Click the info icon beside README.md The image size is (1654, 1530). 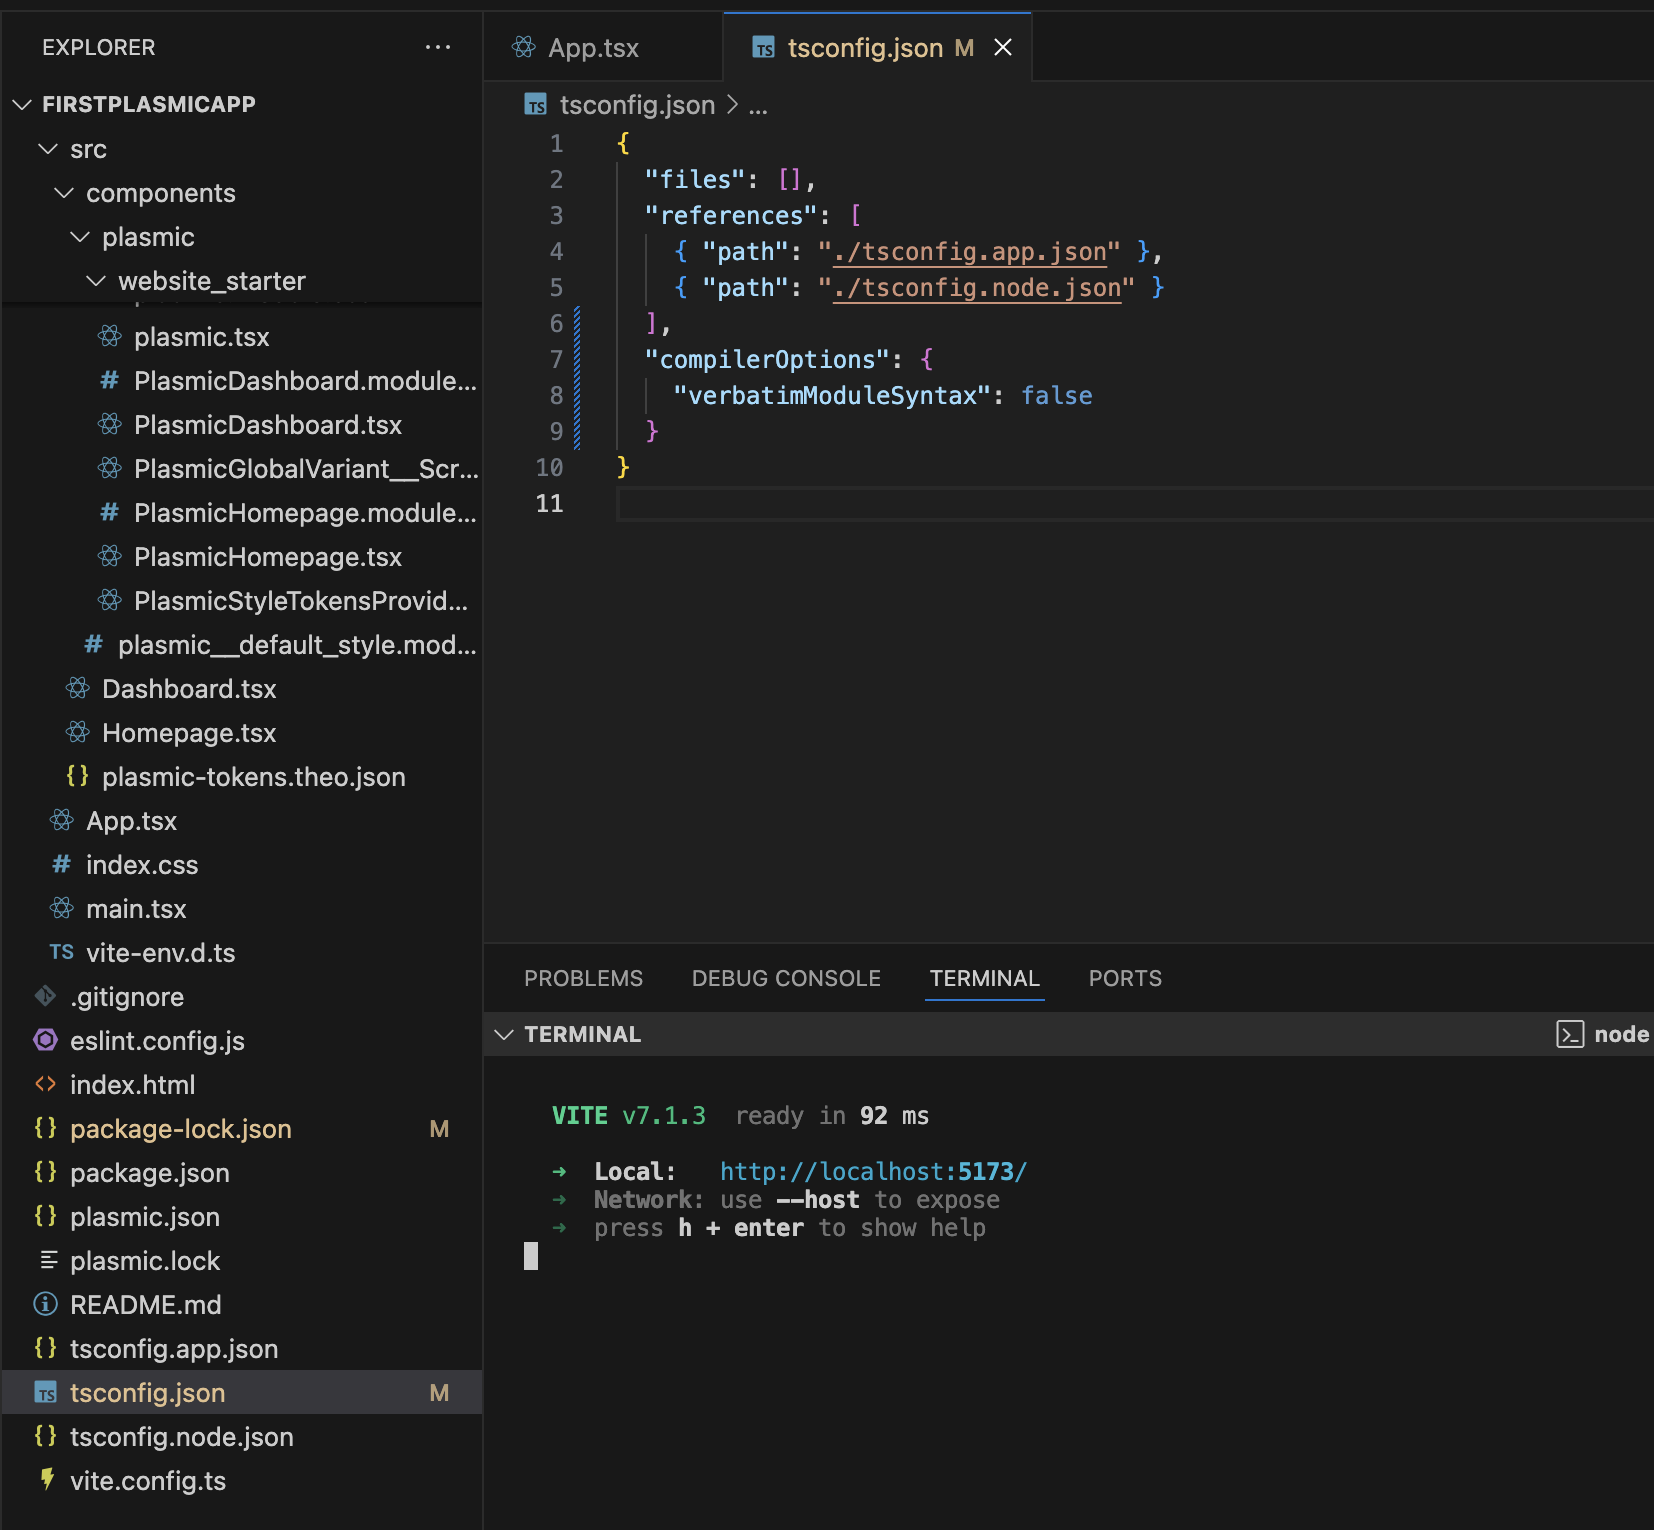tap(46, 1305)
